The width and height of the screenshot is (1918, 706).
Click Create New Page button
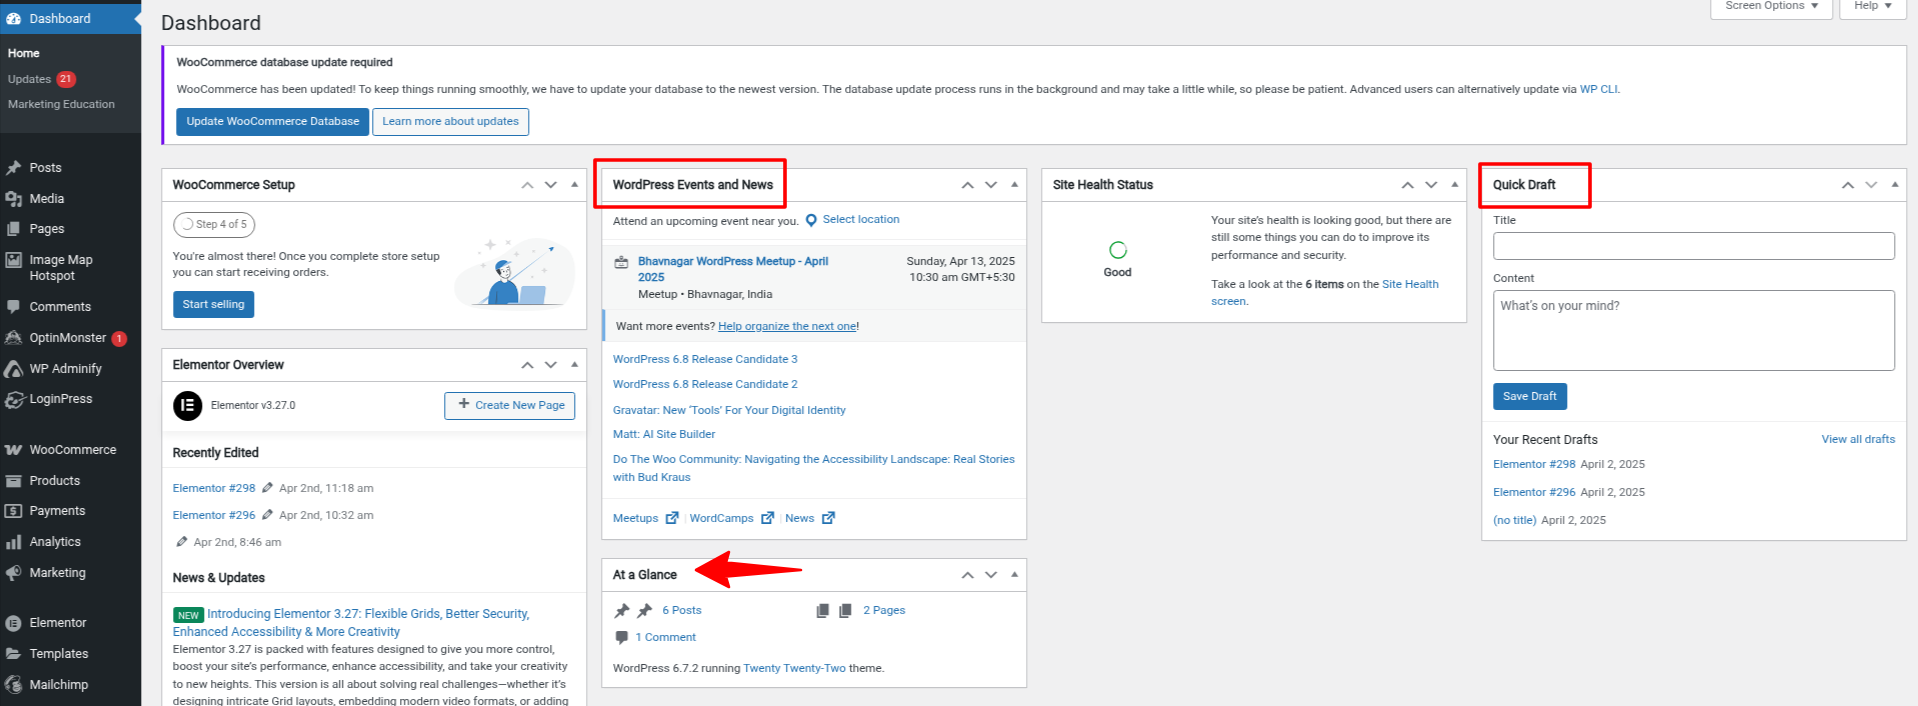click(x=510, y=405)
